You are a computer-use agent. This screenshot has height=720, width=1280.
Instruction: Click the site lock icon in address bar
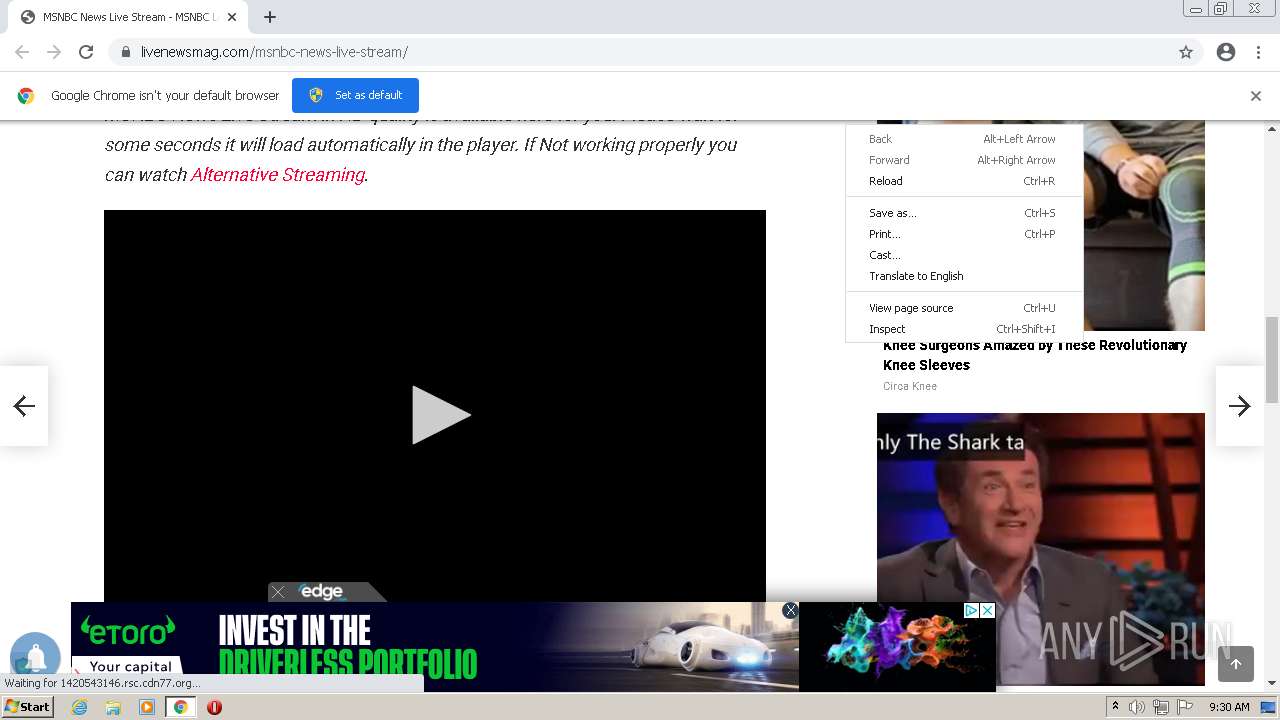click(x=125, y=52)
